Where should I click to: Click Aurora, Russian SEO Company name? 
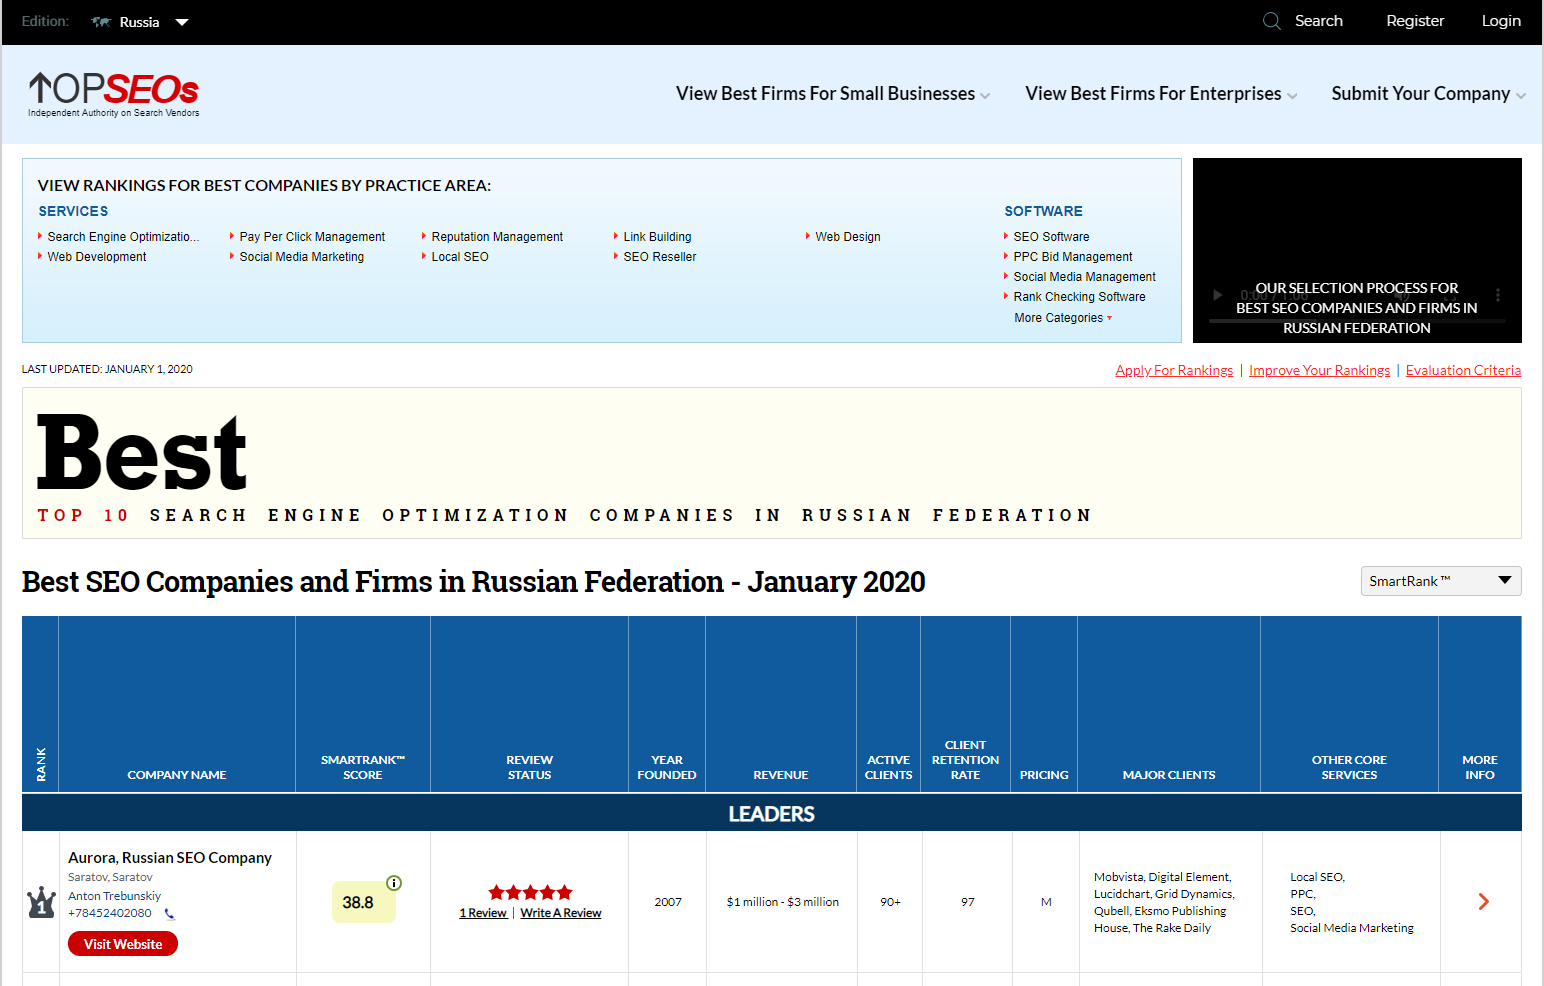(x=170, y=858)
